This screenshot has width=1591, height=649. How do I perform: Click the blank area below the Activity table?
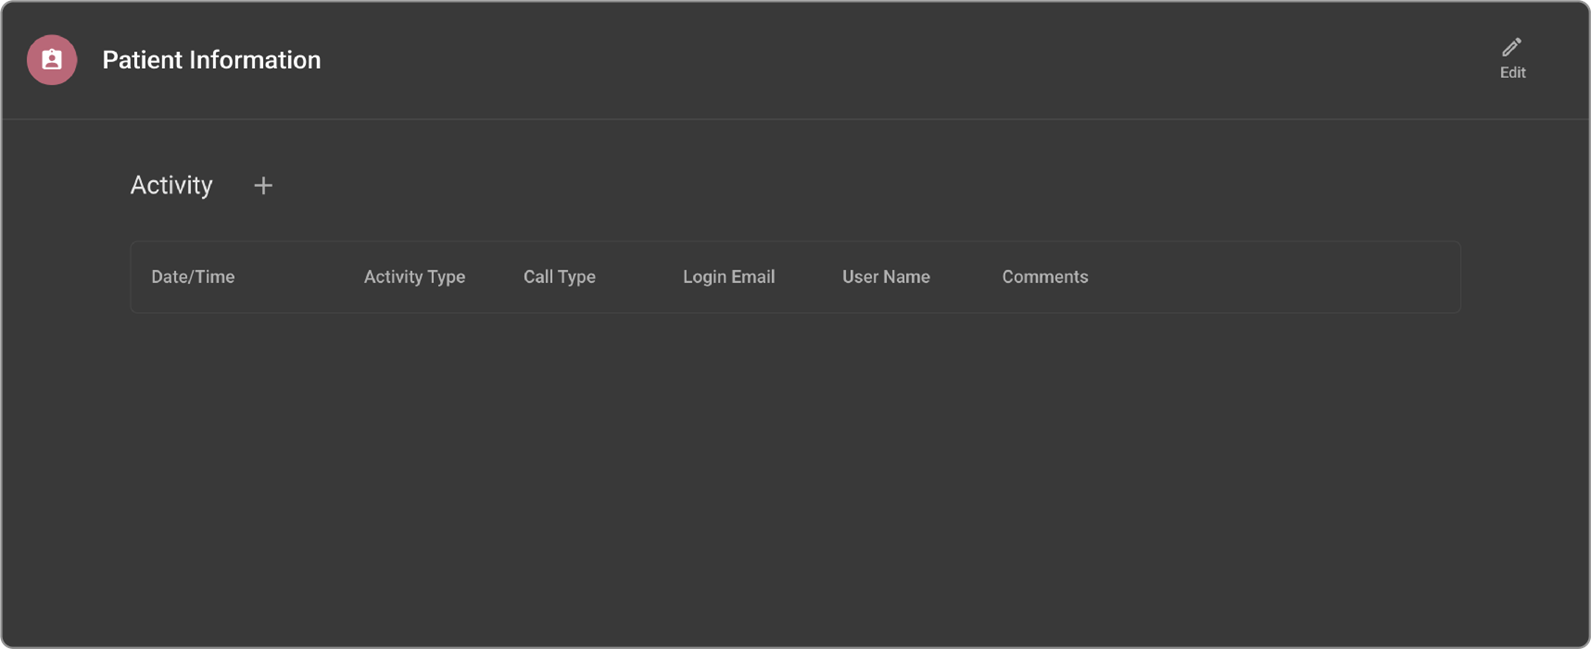(x=795, y=470)
